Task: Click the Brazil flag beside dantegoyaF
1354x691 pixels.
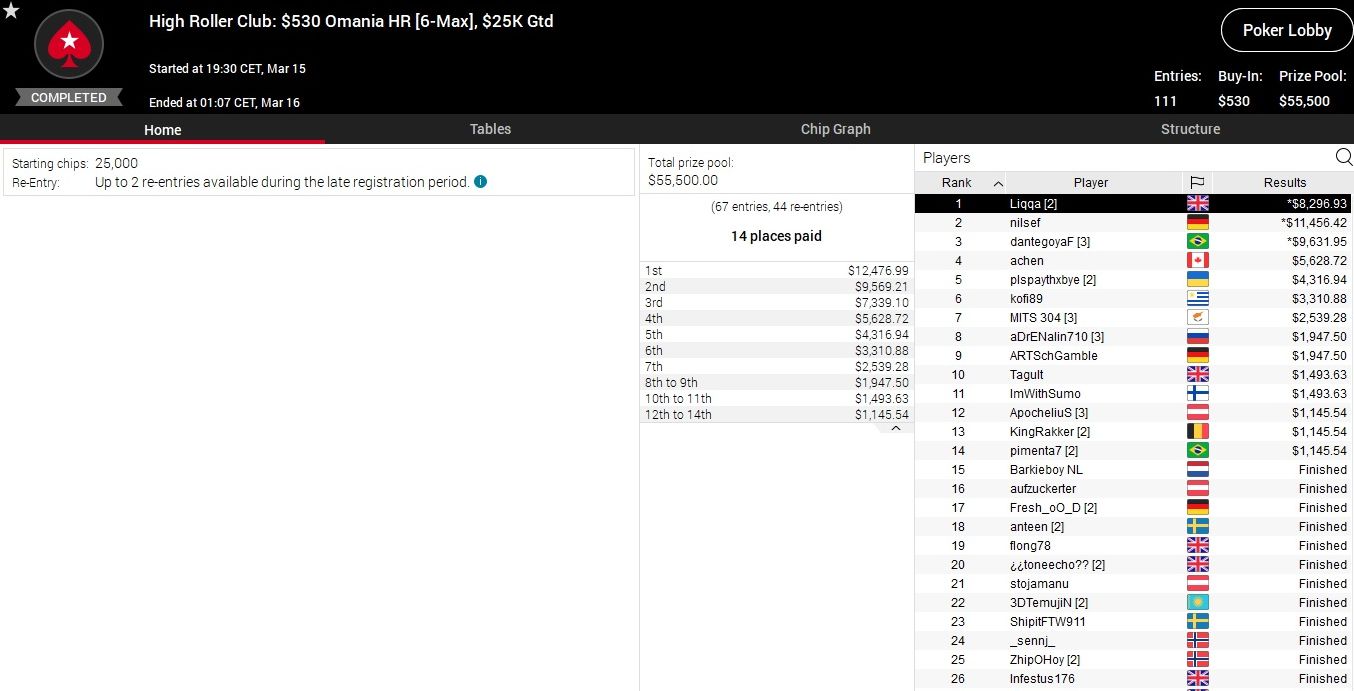Action: pyautogui.click(x=1197, y=242)
